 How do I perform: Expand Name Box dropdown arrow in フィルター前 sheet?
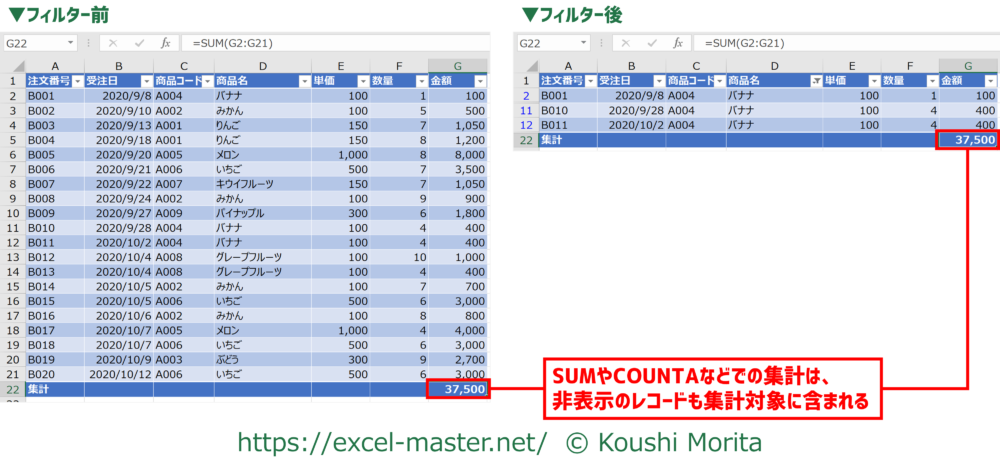click(x=71, y=43)
